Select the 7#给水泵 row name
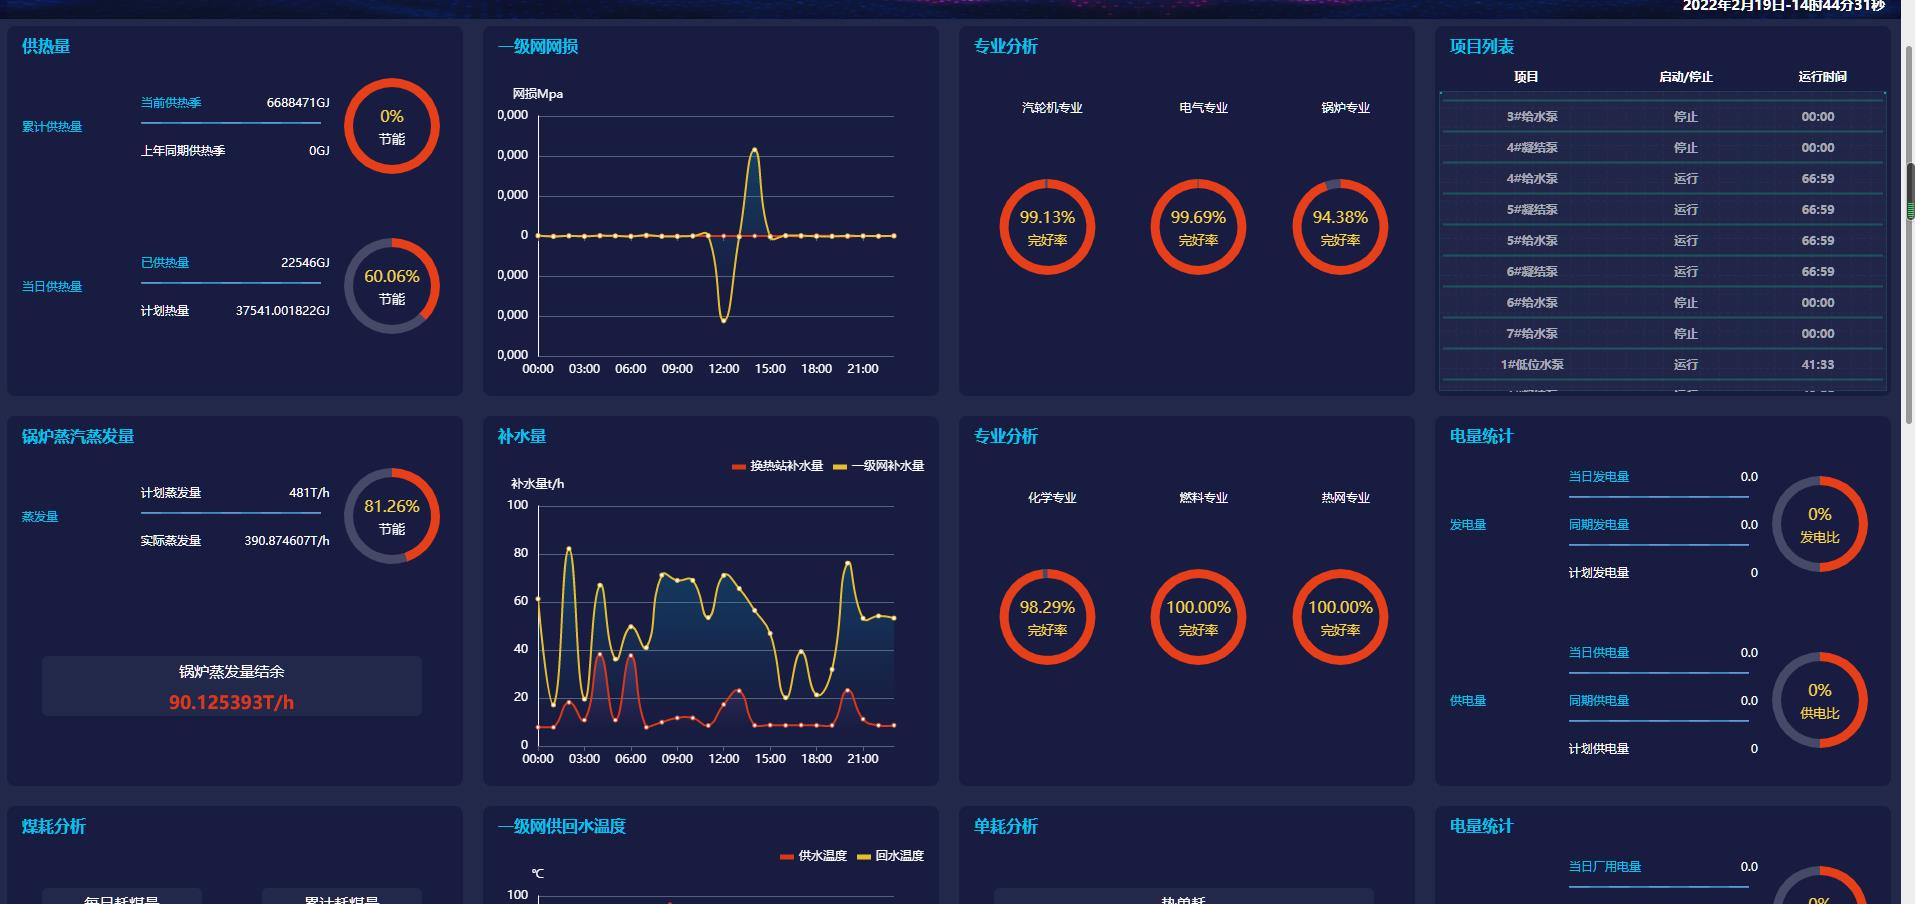This screenshot has width=1915, height=904. pyautogui.click(x=1532, y=334)
